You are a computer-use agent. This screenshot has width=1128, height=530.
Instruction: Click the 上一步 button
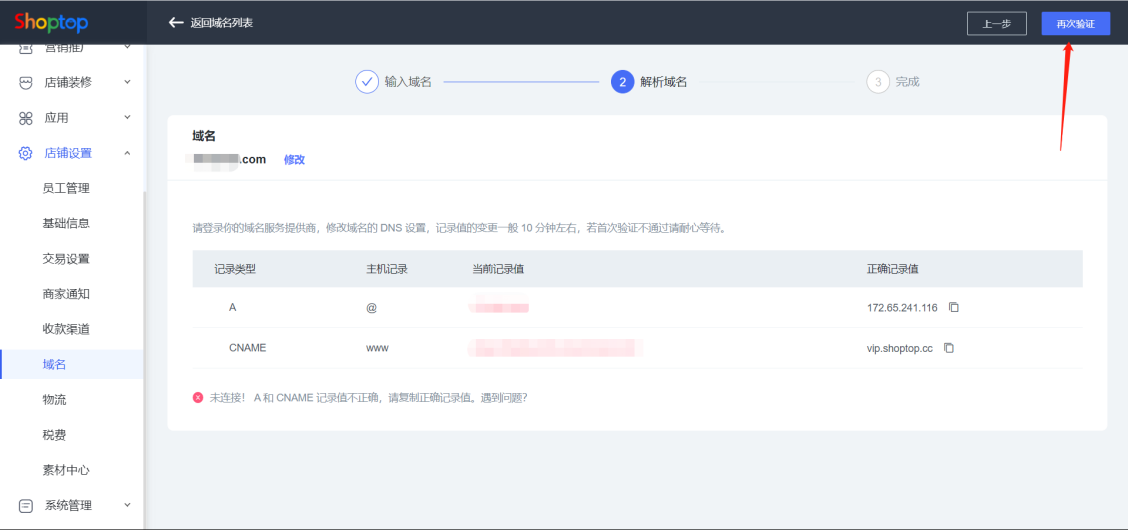tap(996, 23)
